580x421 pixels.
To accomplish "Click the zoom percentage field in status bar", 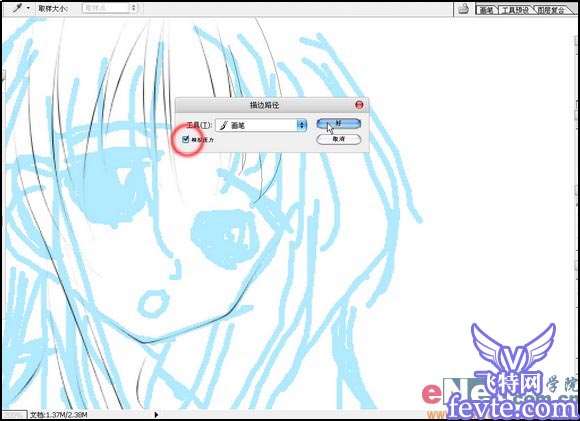I will 14,414.
